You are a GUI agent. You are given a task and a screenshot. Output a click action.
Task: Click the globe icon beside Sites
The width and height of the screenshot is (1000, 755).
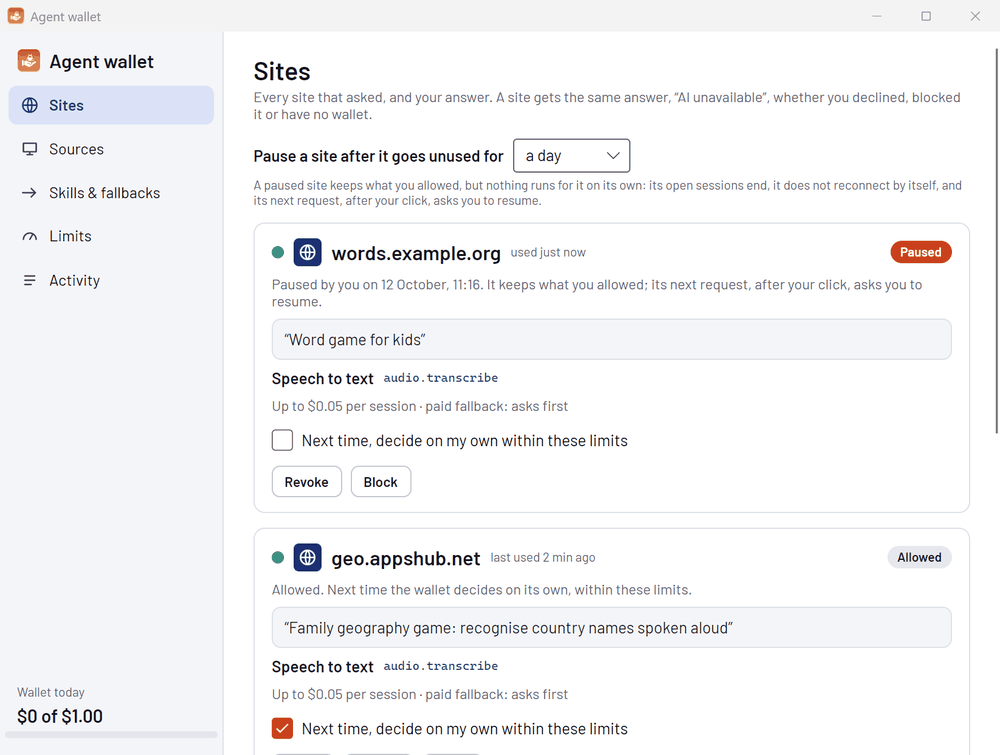point(29,105)
